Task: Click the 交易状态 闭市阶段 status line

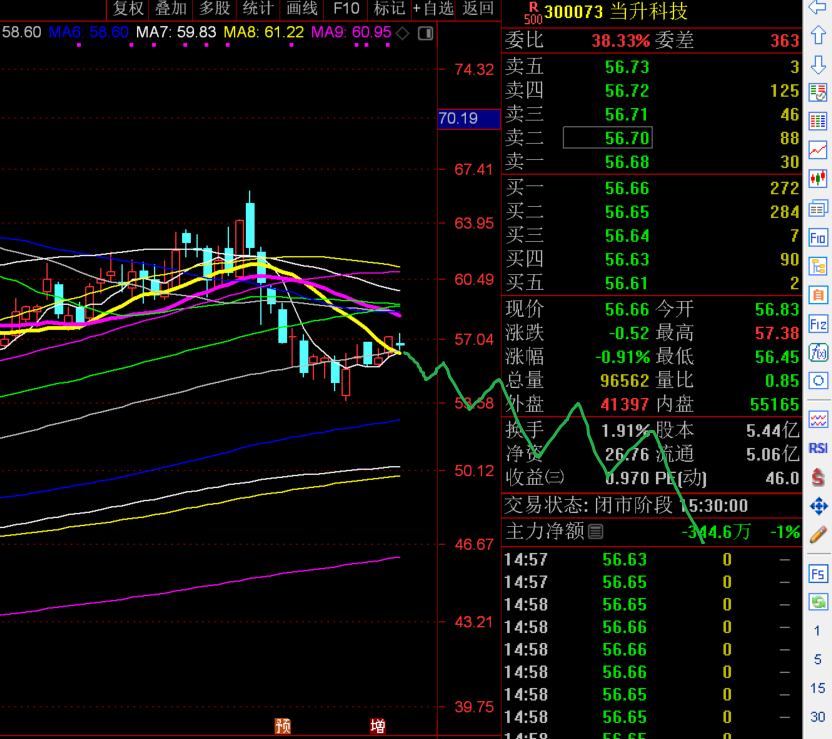Action: coord(626,506)
